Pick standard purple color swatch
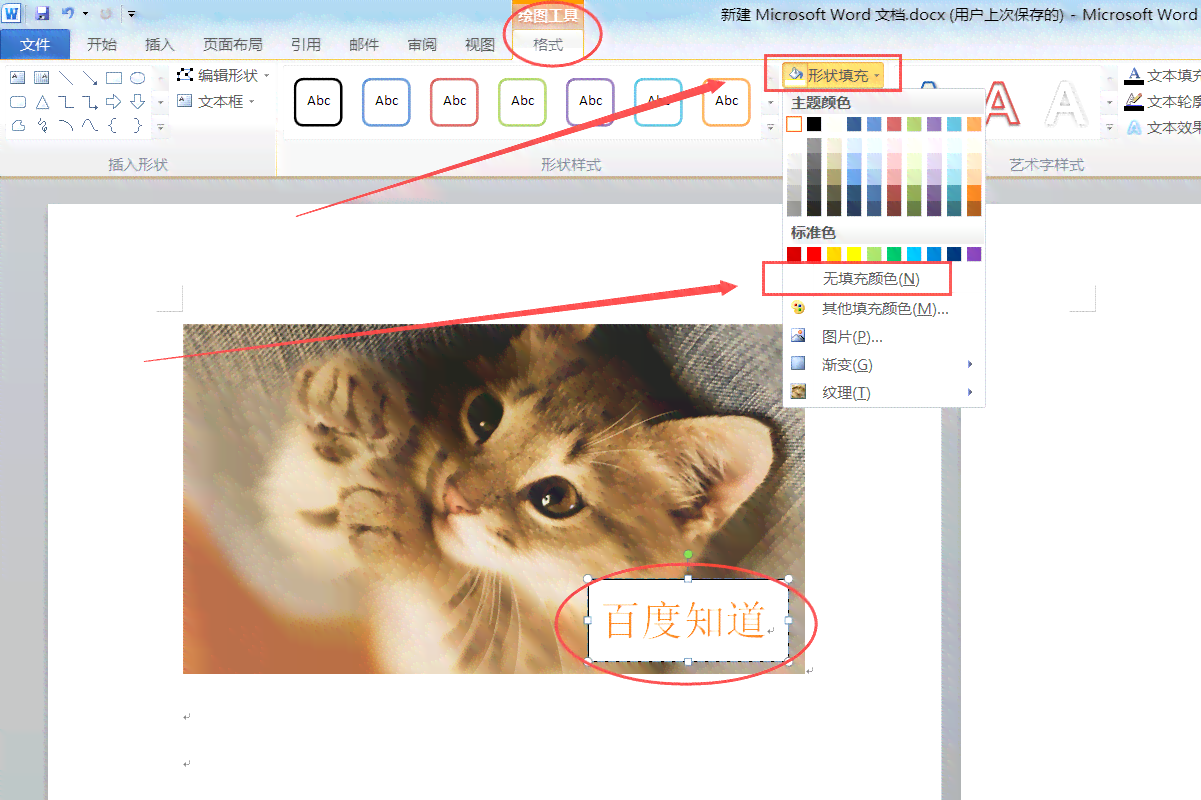The image size is (1201, 800). tap(974, 254)
